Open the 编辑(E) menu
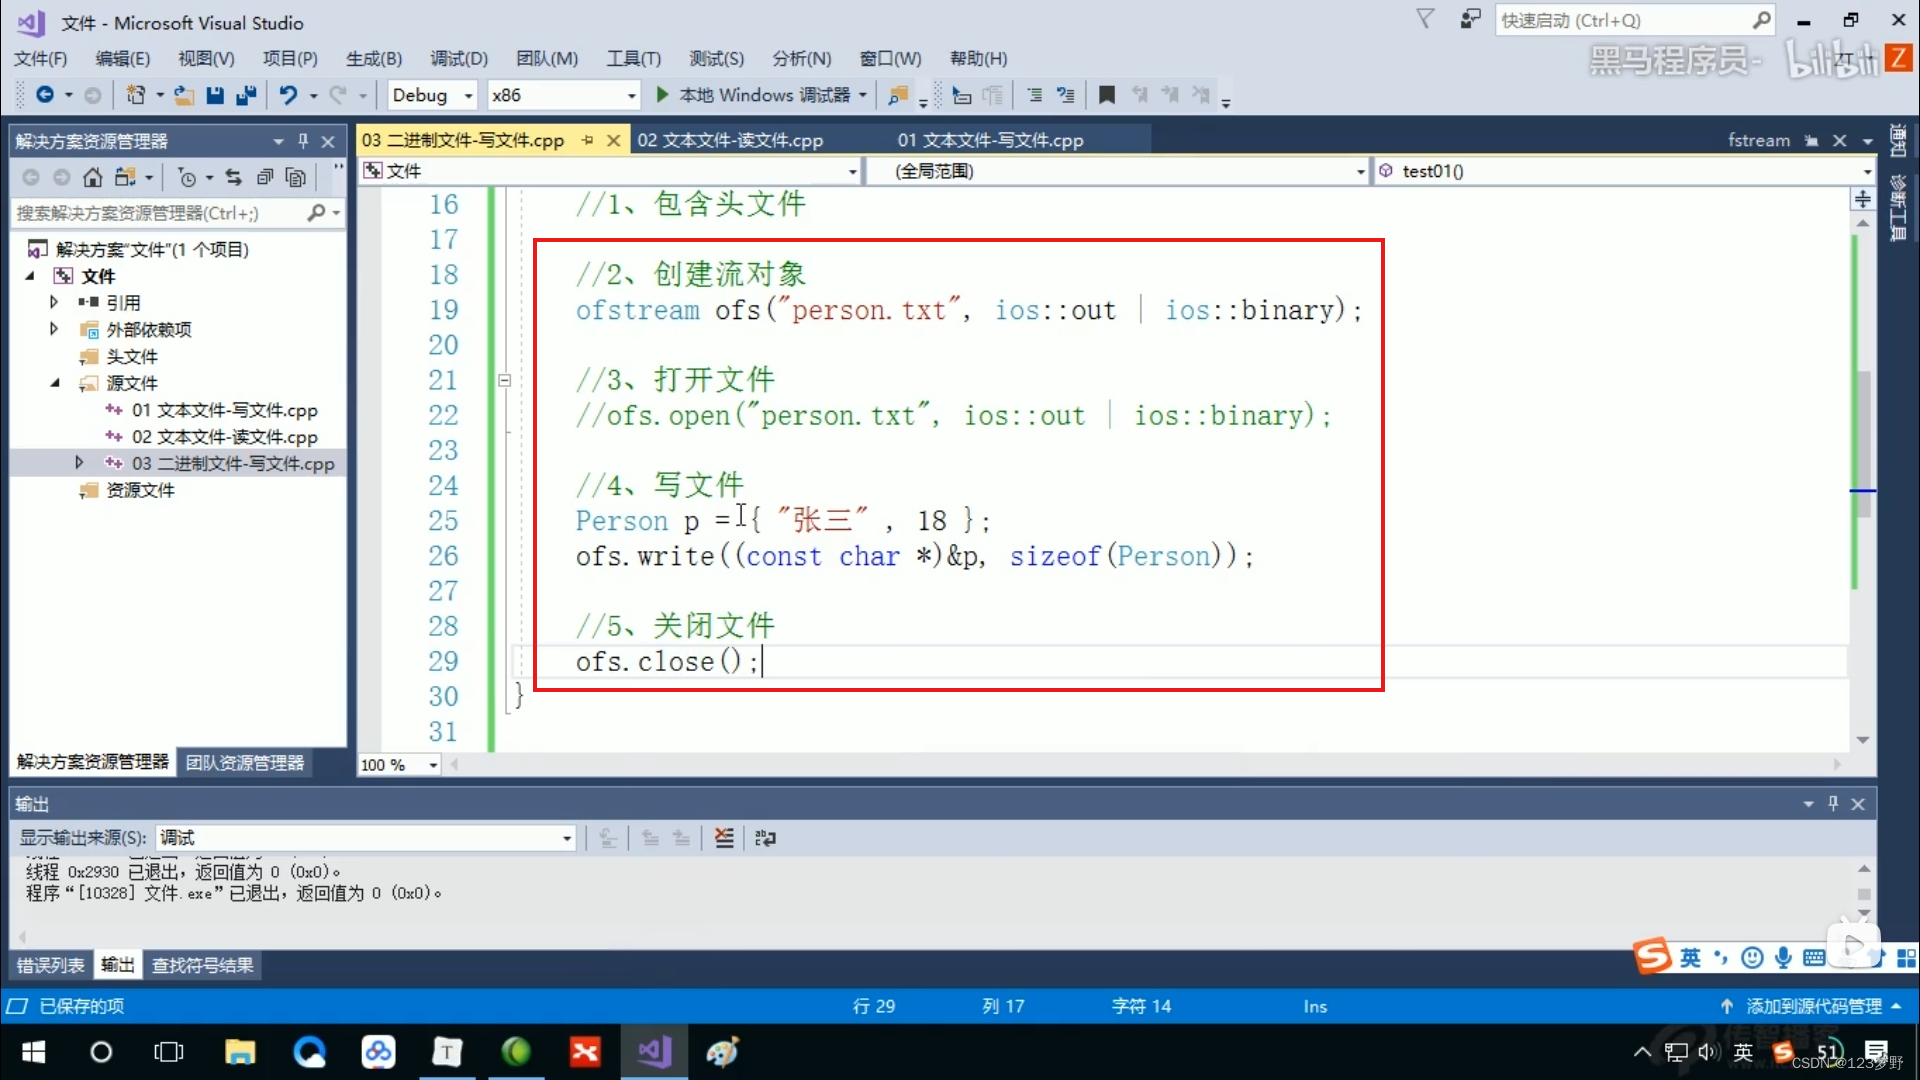 point(123,59)
